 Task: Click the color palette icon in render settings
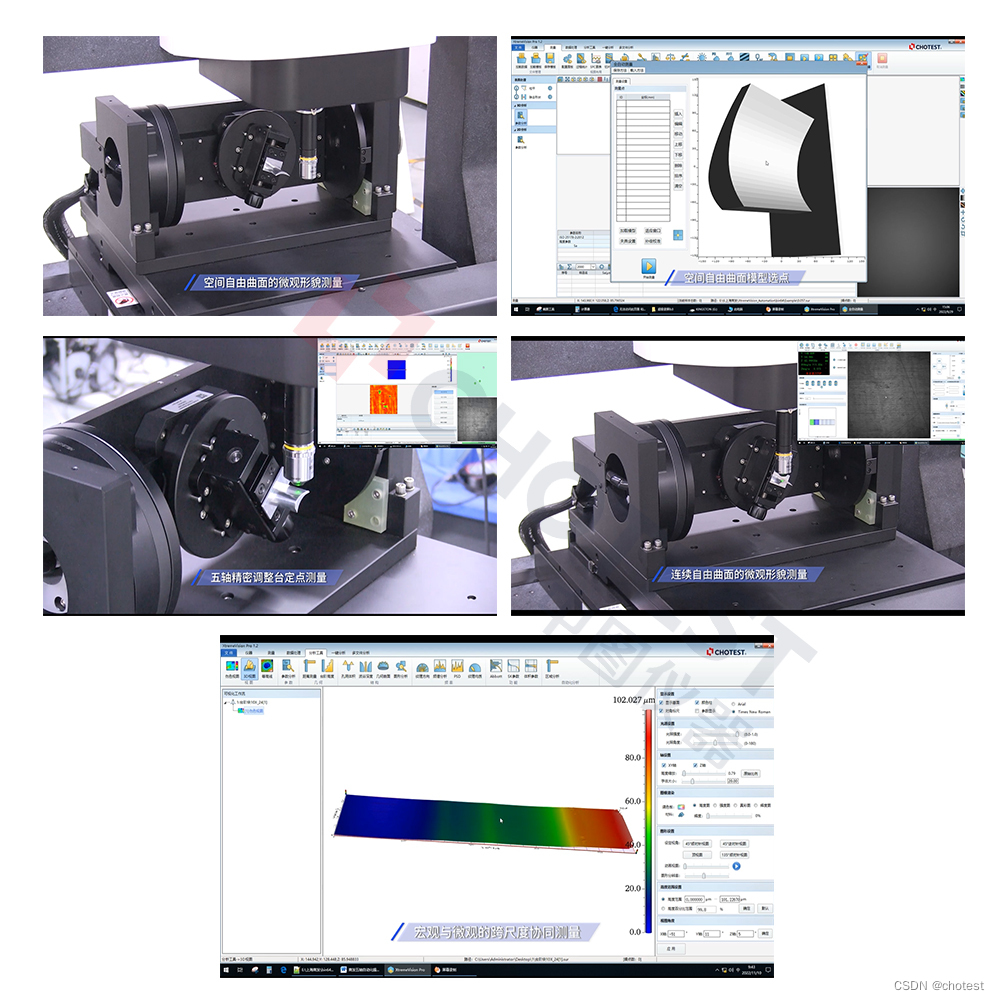(x=681, y=807)
